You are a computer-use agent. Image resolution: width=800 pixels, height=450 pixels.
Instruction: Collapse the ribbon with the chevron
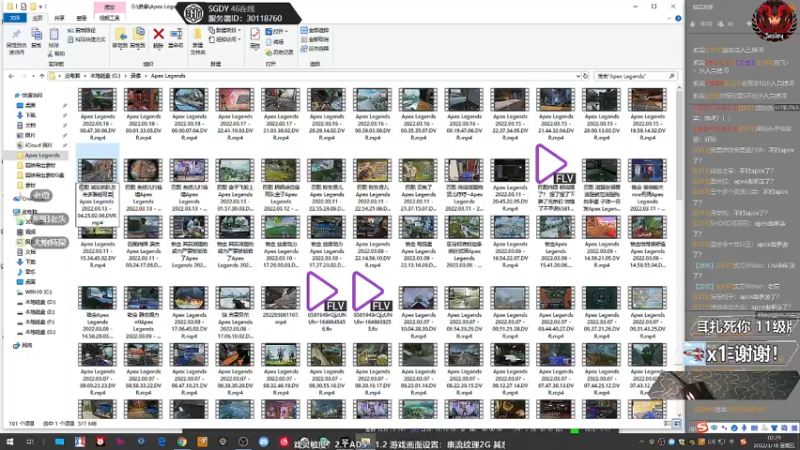(669, 18)
